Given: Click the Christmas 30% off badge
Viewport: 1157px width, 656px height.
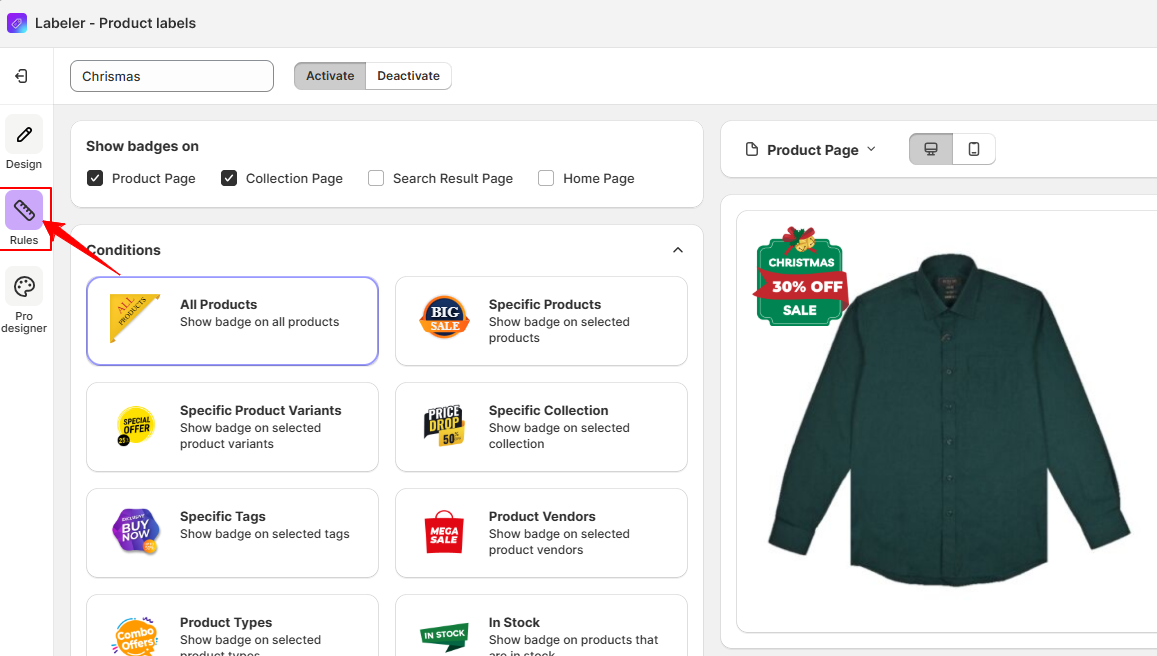Looking at the screenshot, I should tap(800, 276).
